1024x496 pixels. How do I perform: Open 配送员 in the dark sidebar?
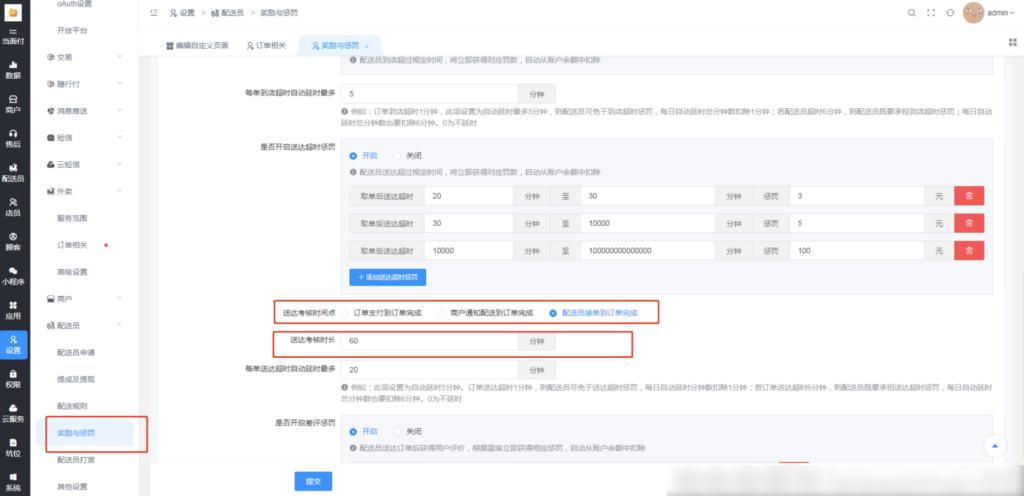(x=14, y=172)
